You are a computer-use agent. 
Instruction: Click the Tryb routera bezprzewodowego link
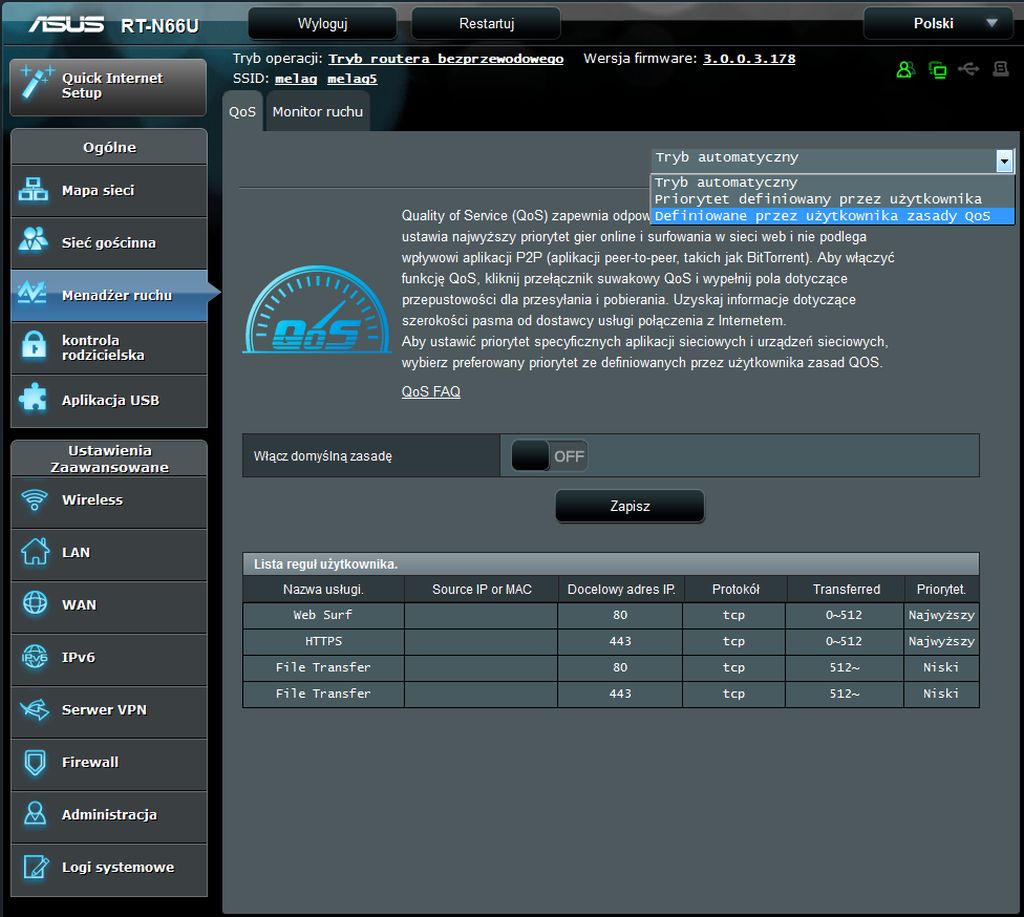446,59
